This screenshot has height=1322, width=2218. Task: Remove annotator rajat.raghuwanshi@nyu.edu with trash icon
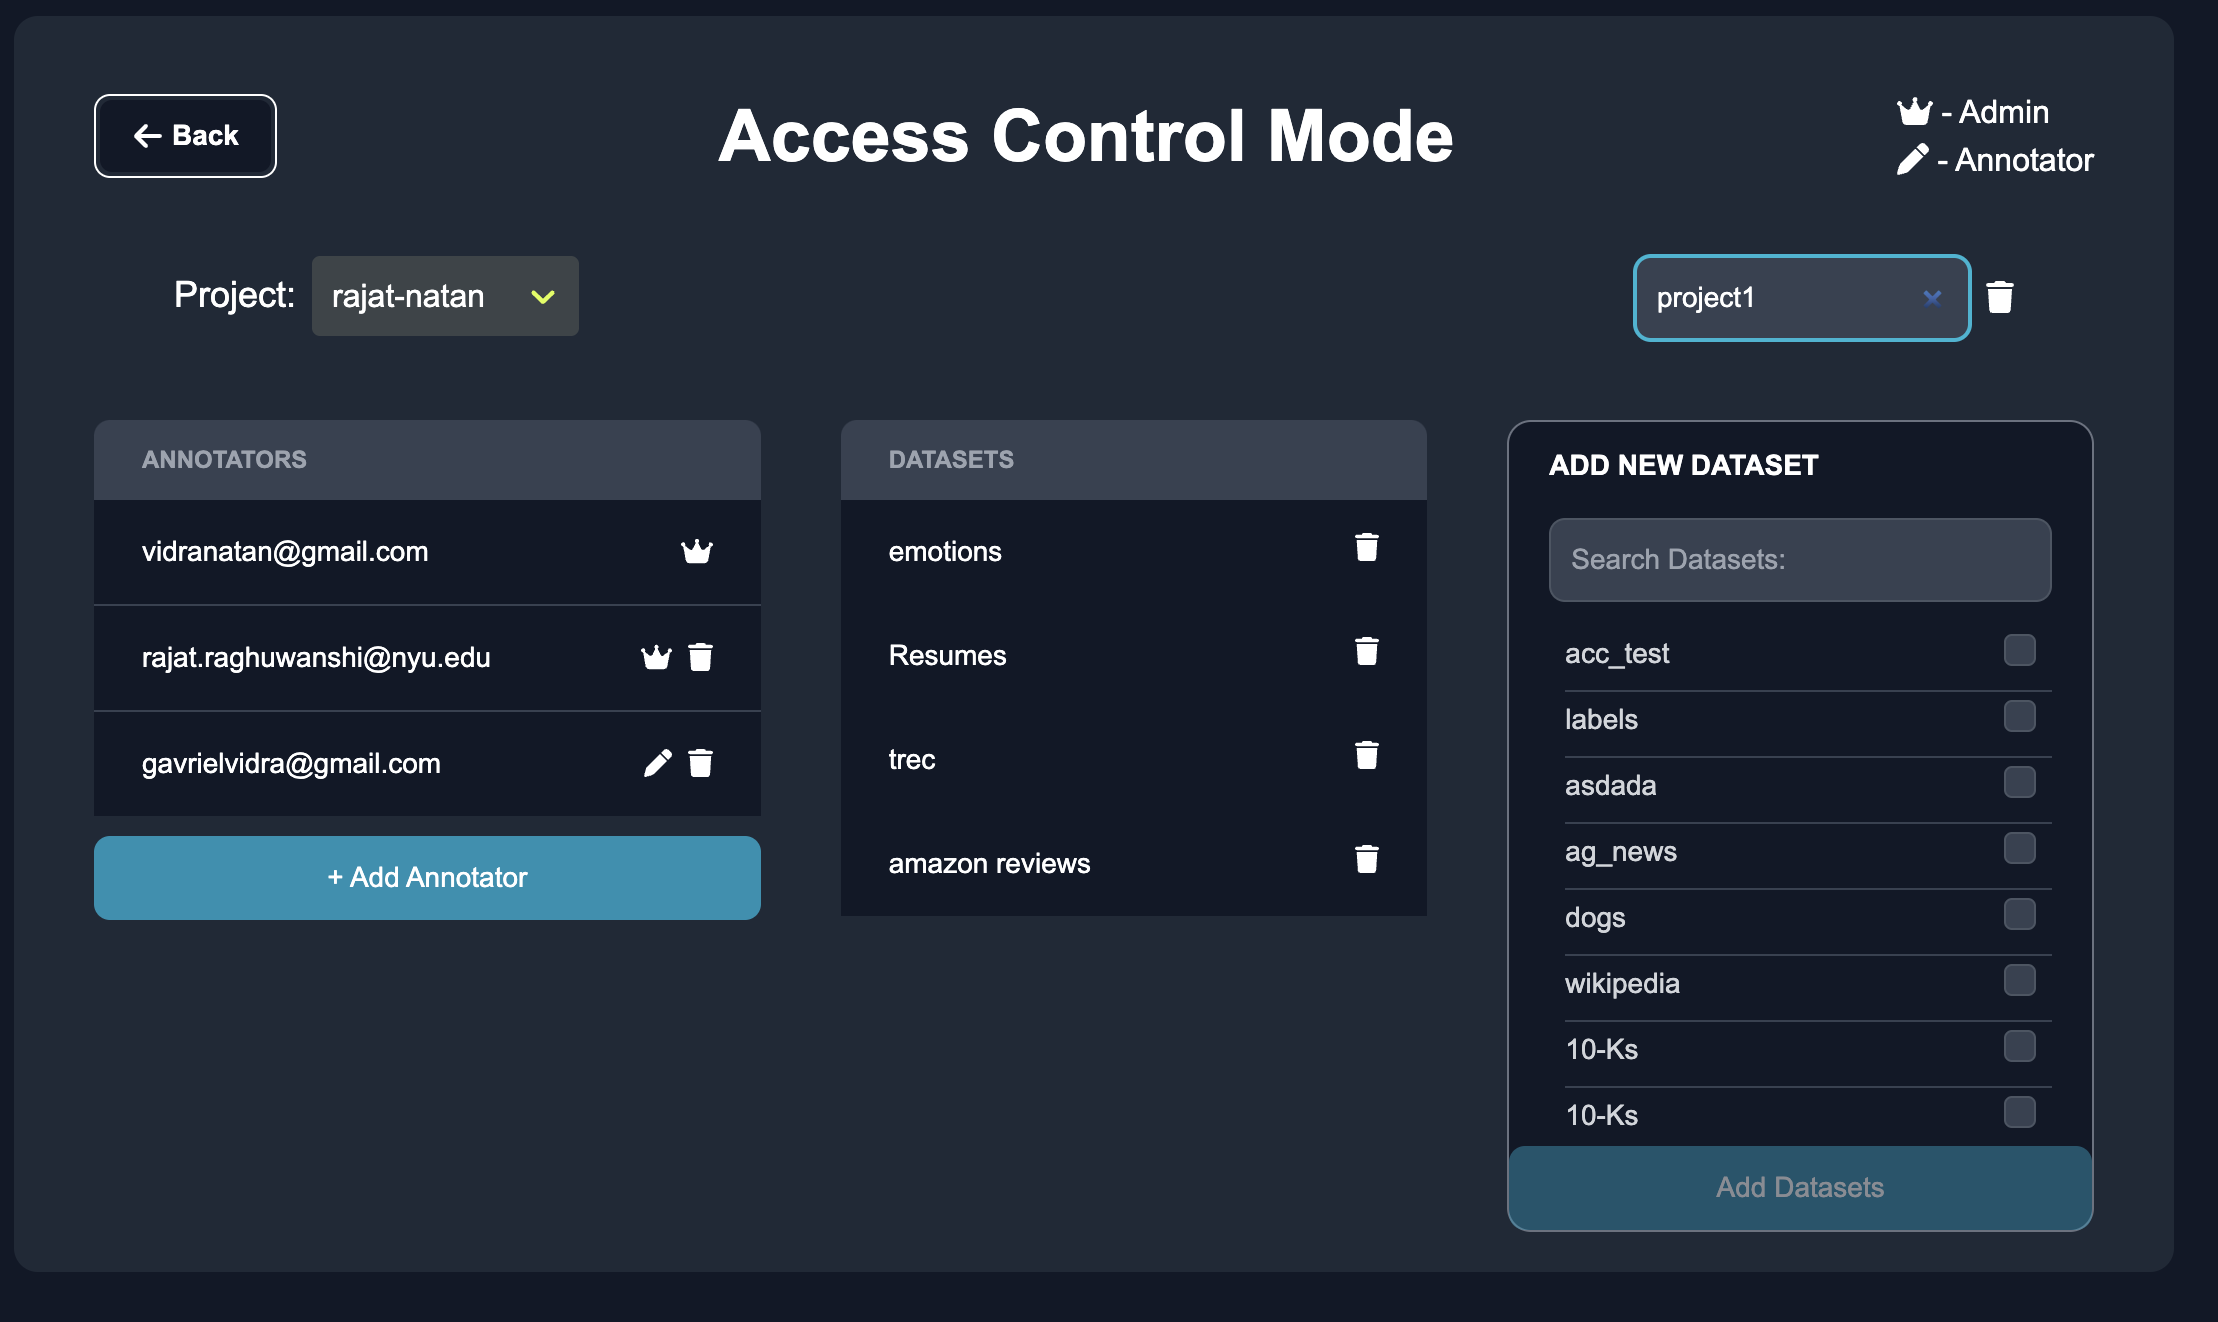(x=700, y=657)
